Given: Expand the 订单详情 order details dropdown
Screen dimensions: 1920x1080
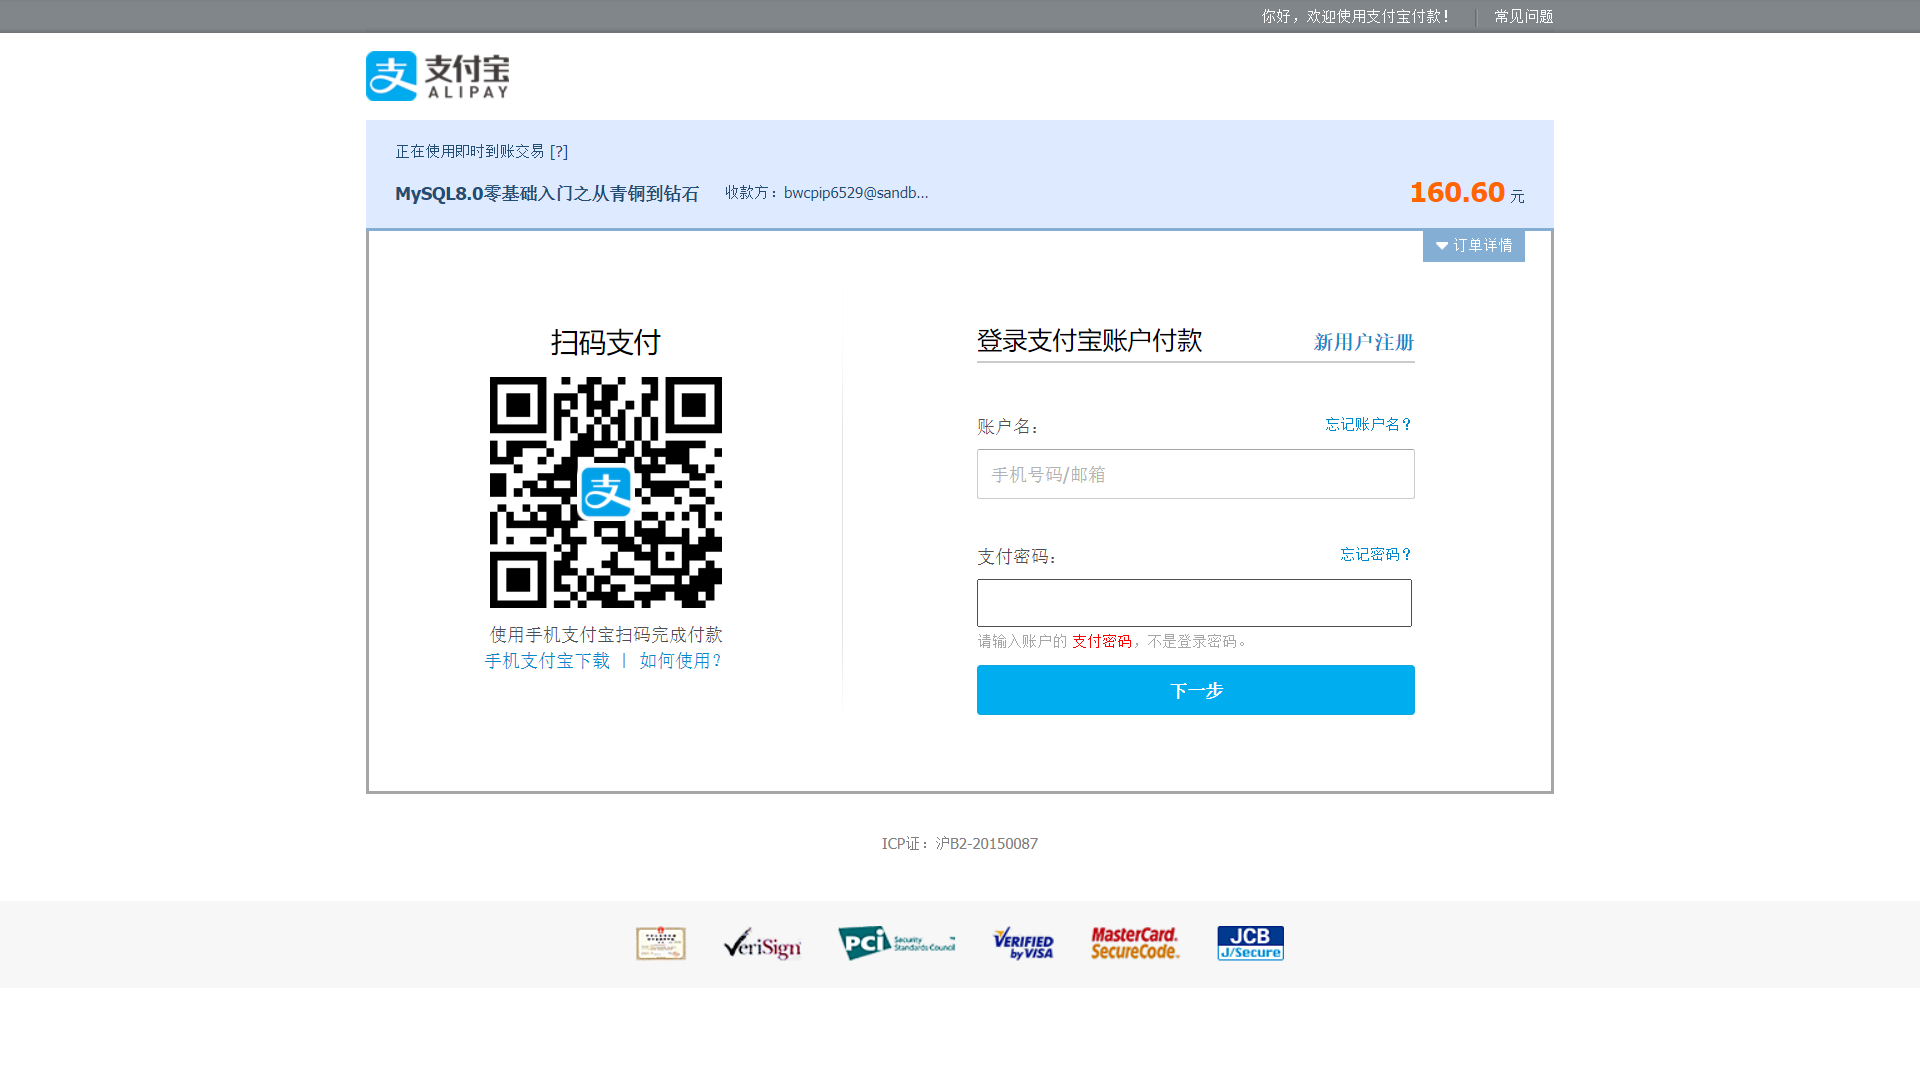Looking at the screenshot, I should click(1473, 246).
